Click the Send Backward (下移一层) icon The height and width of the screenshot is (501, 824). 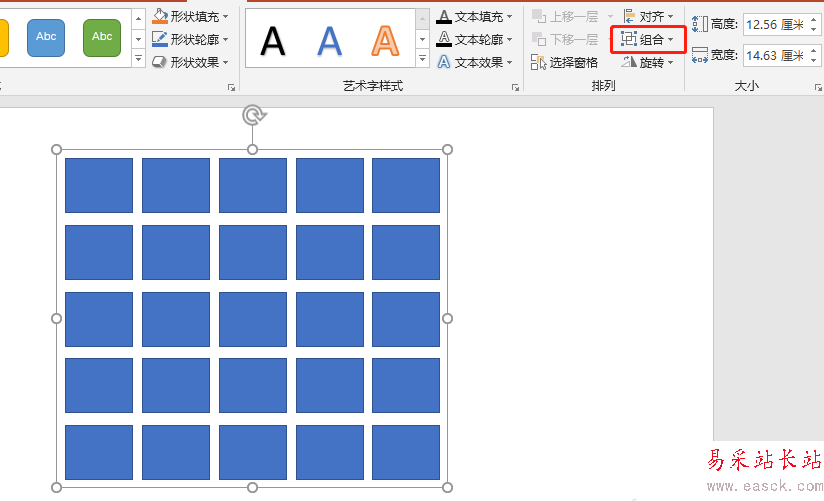pos(539,39)
